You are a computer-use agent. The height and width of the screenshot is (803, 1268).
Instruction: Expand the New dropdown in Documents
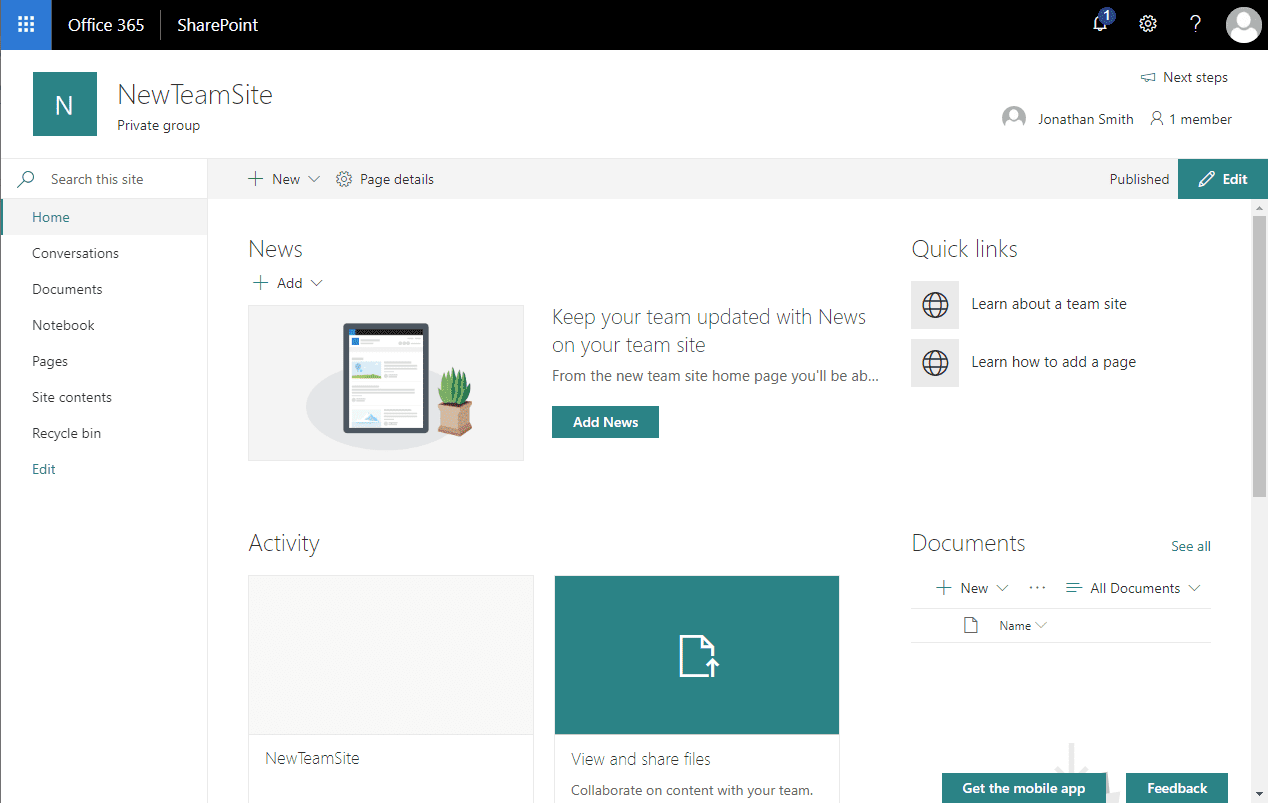pyautogui.click(x=1002, y=588)
